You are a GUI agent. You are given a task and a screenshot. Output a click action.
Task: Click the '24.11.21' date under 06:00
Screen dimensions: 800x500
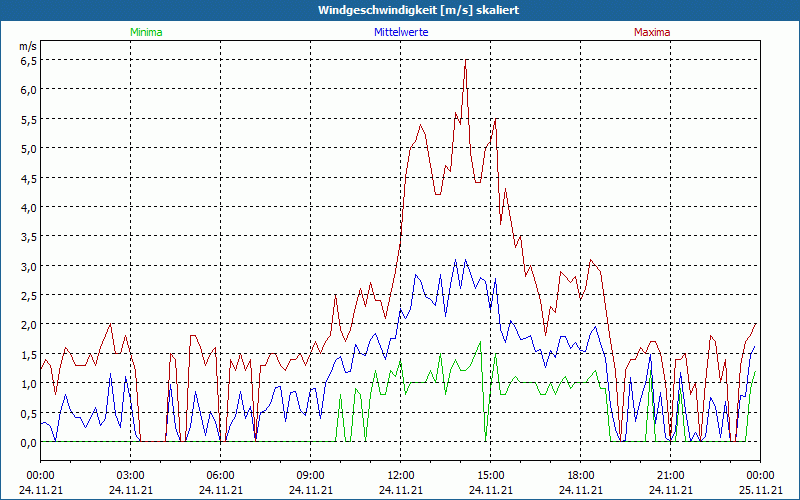coord(220,490)
